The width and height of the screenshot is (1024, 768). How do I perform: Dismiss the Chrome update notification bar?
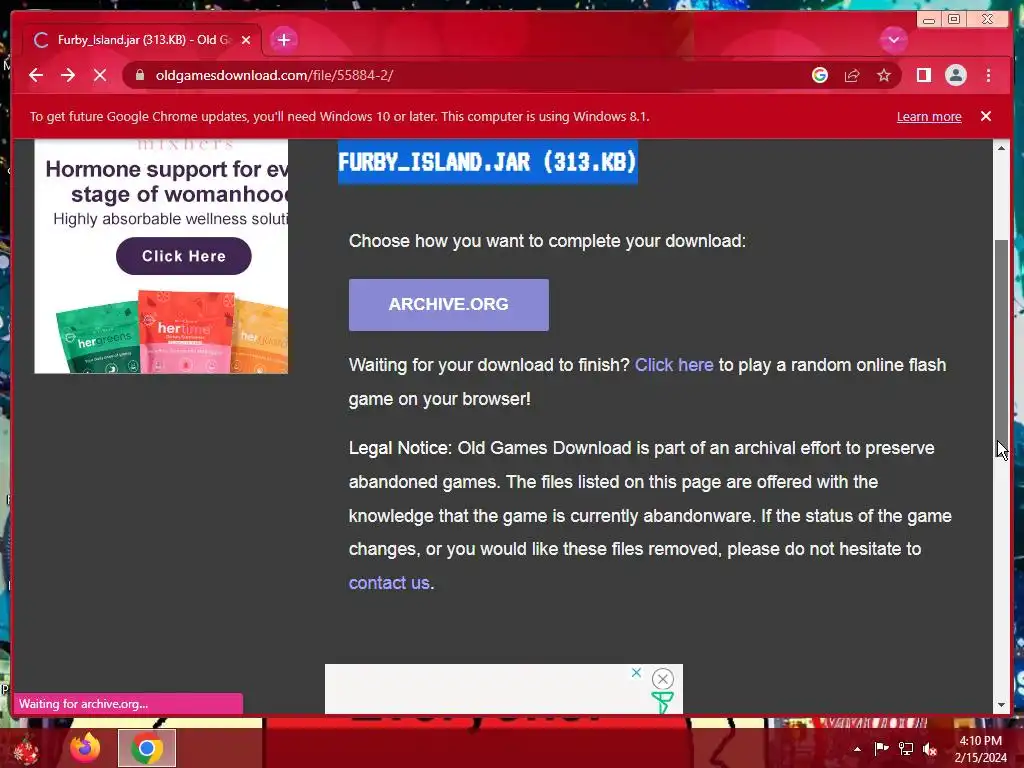pyautogui.click(x=985, y=116)
